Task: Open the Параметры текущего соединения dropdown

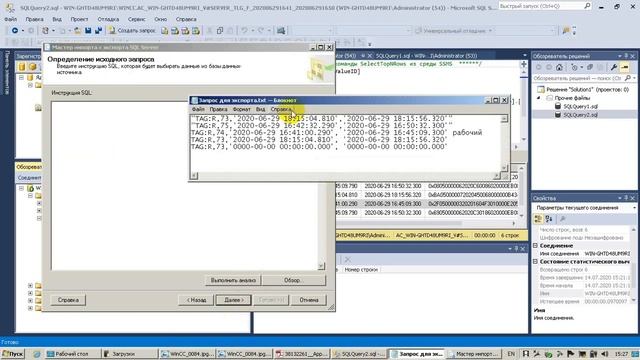Action: tap(634, 208)
